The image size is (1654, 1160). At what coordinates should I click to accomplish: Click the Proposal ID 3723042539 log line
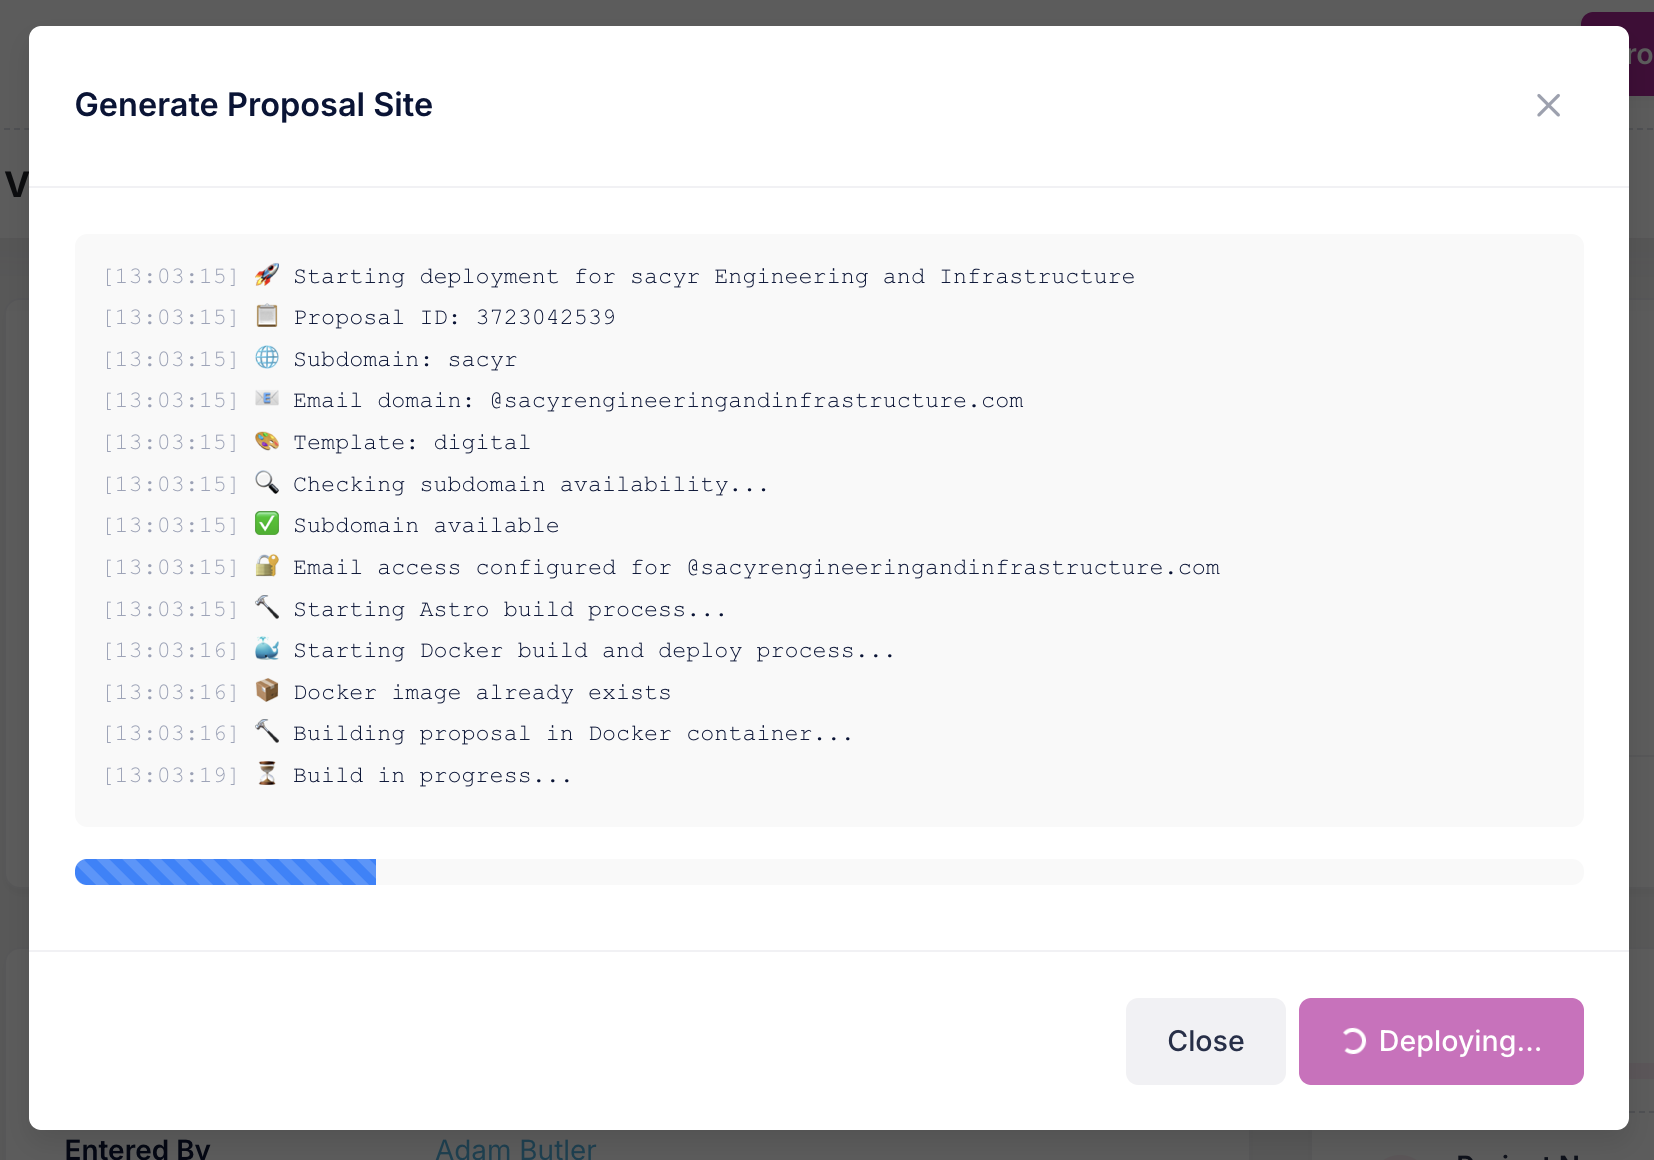click(454, 318)
